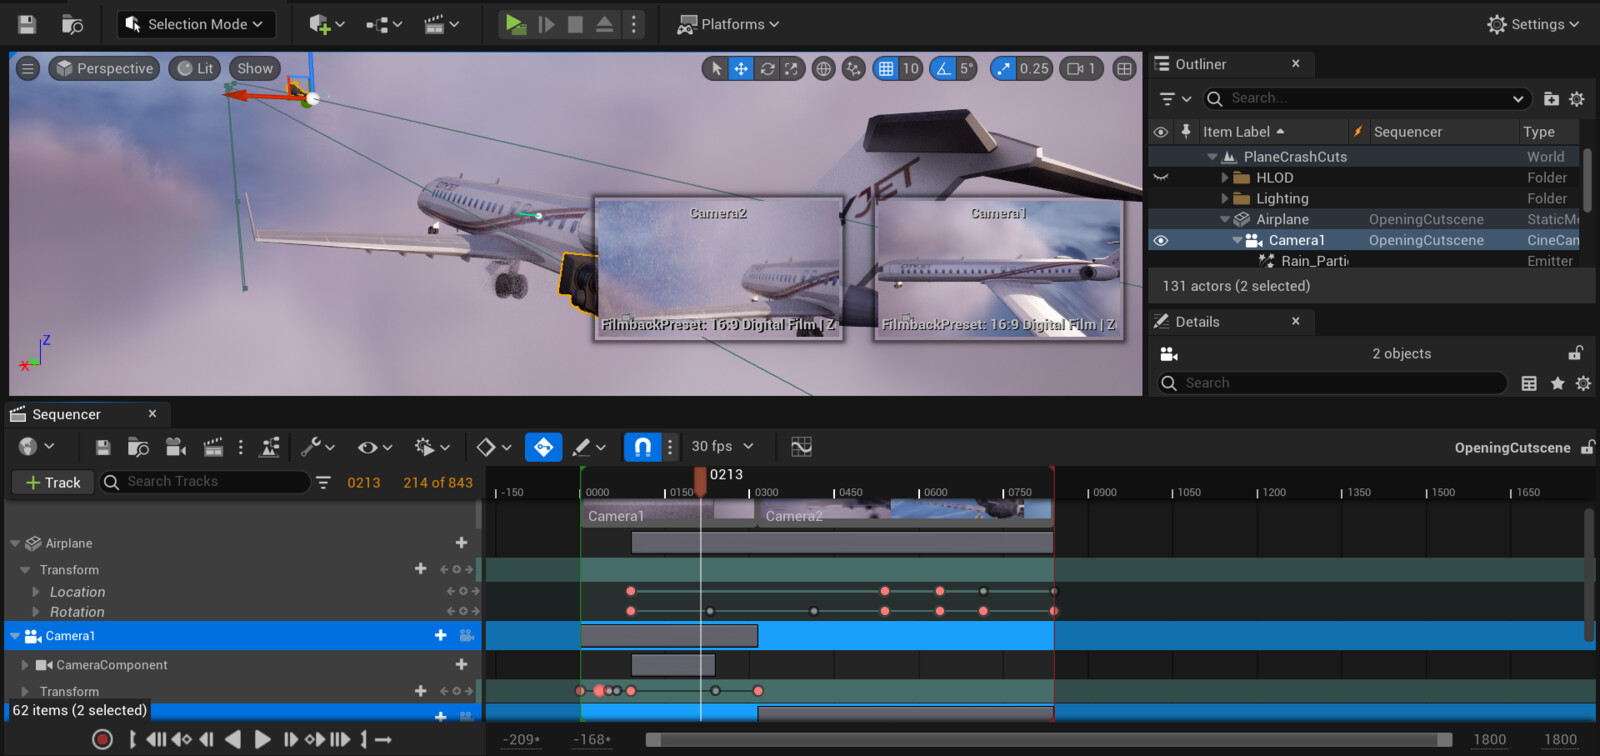Click current frame field 0213
Screen dimensions: 1600x756
[x=364, y=482]
